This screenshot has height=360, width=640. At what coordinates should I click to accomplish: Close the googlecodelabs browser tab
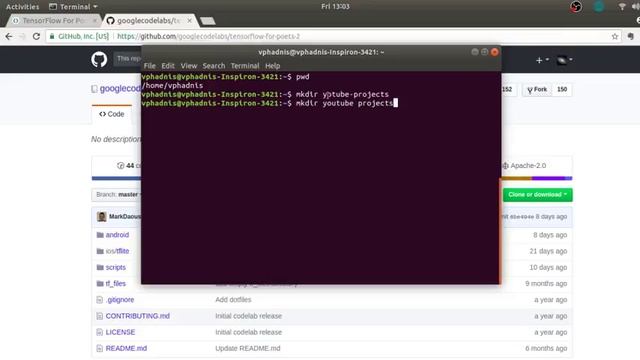pyautogui.click(x=189, y=20)
